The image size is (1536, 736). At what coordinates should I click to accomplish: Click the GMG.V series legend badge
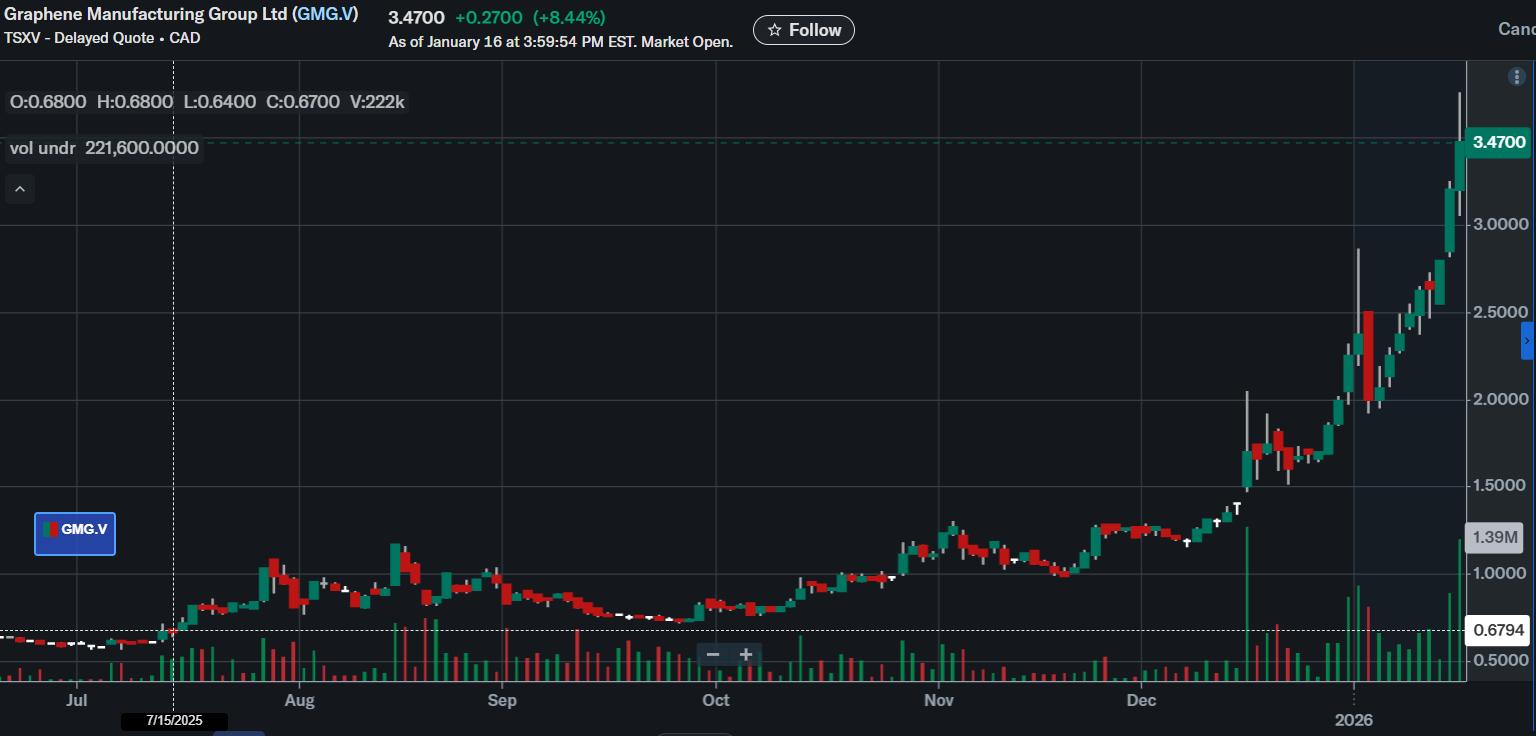pyautogui.click(x=75, y=533)
